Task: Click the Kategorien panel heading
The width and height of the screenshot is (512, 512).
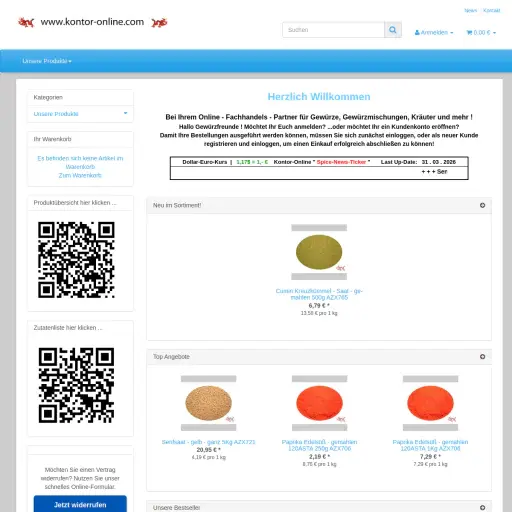Action: (48, 97)
